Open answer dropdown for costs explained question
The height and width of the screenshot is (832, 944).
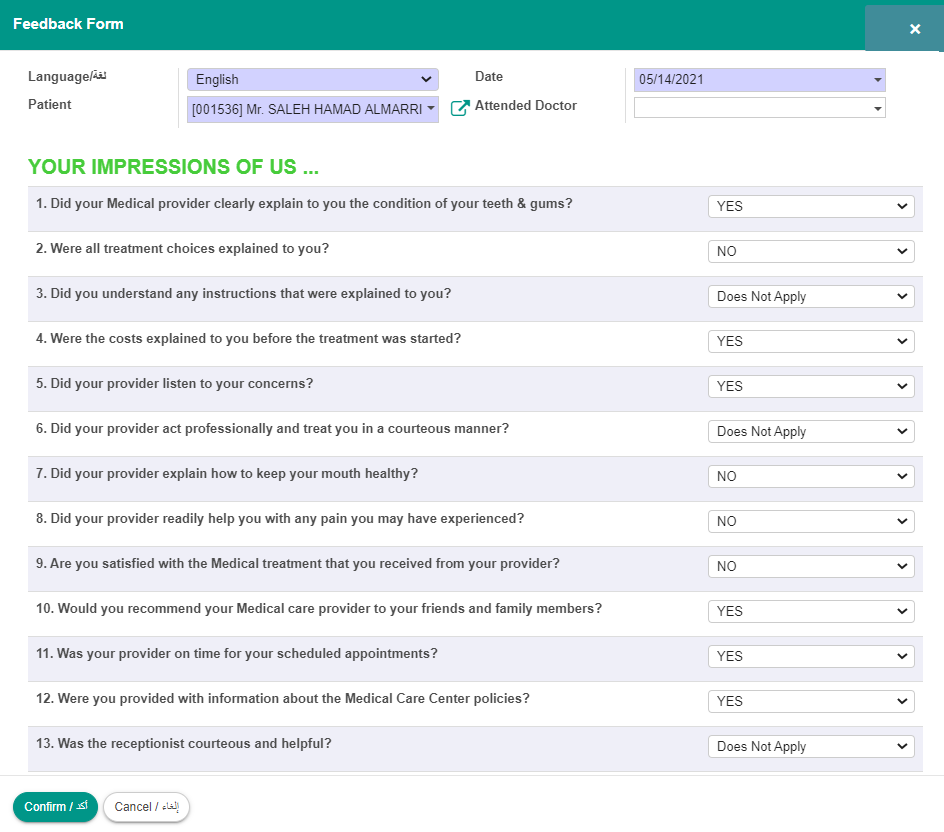(x=811, y=341)
